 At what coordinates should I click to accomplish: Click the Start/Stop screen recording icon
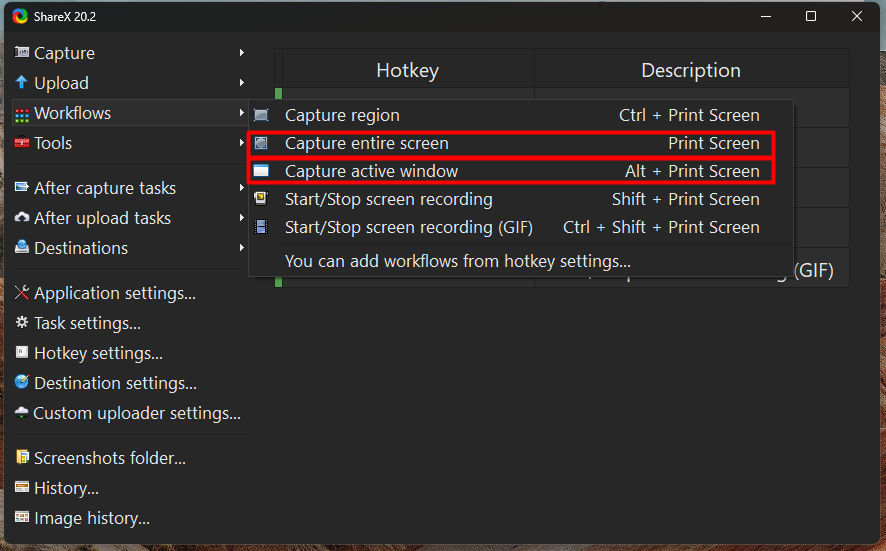pyautogui.click(x=261, y=199)
